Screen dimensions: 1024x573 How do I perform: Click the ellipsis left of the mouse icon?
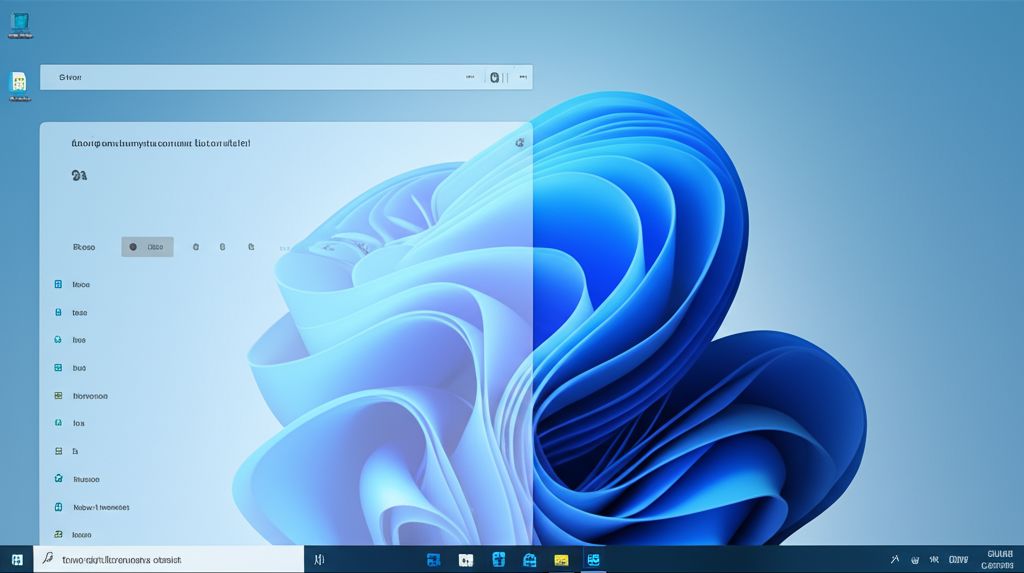pyautogui.click(x=470, y=77)
